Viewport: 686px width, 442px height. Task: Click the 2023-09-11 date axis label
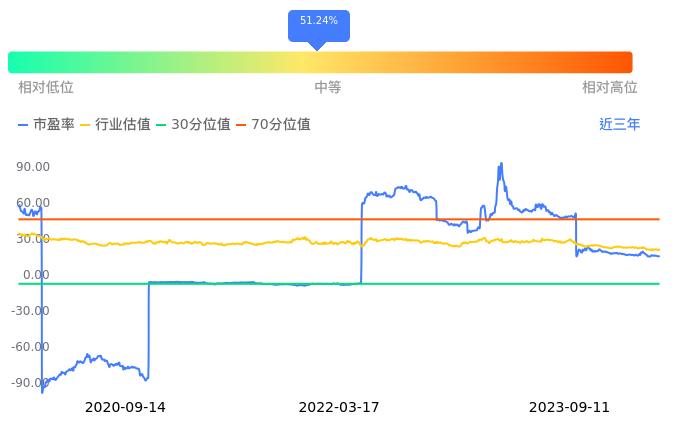[569, 408]
